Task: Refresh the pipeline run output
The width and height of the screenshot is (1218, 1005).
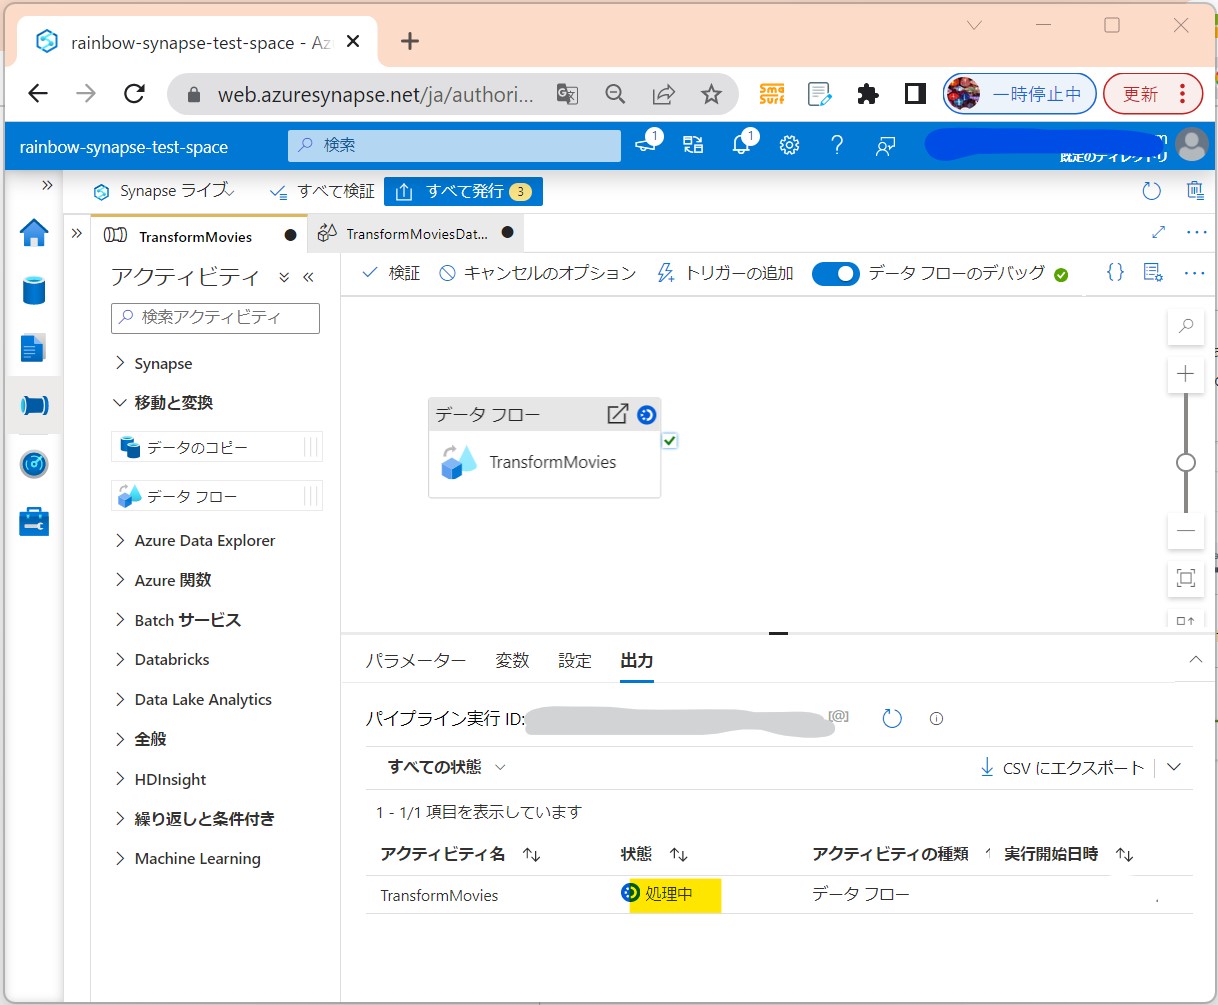Action: pos(892,718)
